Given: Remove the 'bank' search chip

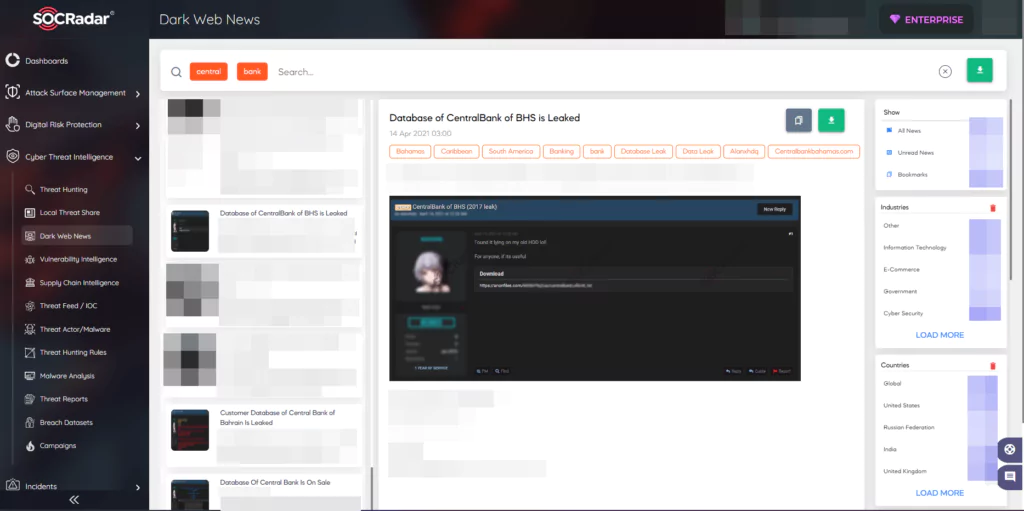Looking at the screenshot, I should (x=252, y=71).
